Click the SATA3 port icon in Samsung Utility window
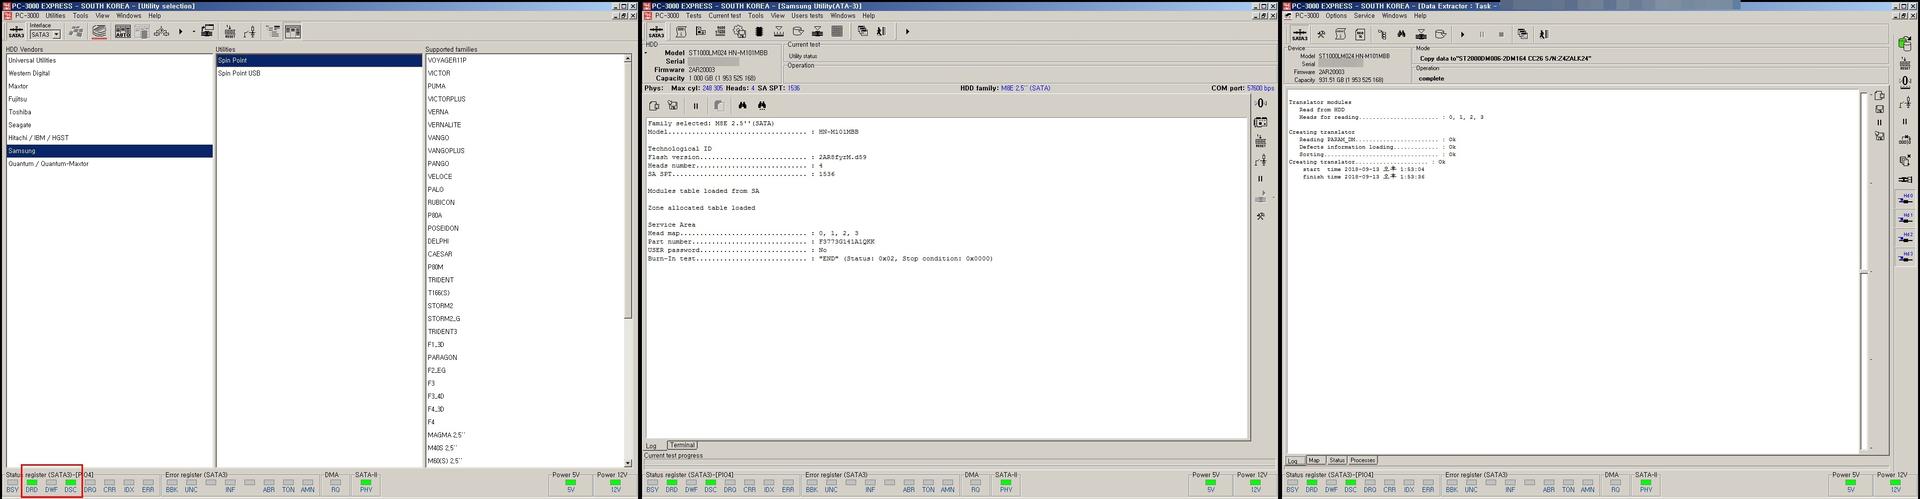This screenshot has width=1920, height=499. [x=656, y=32]
